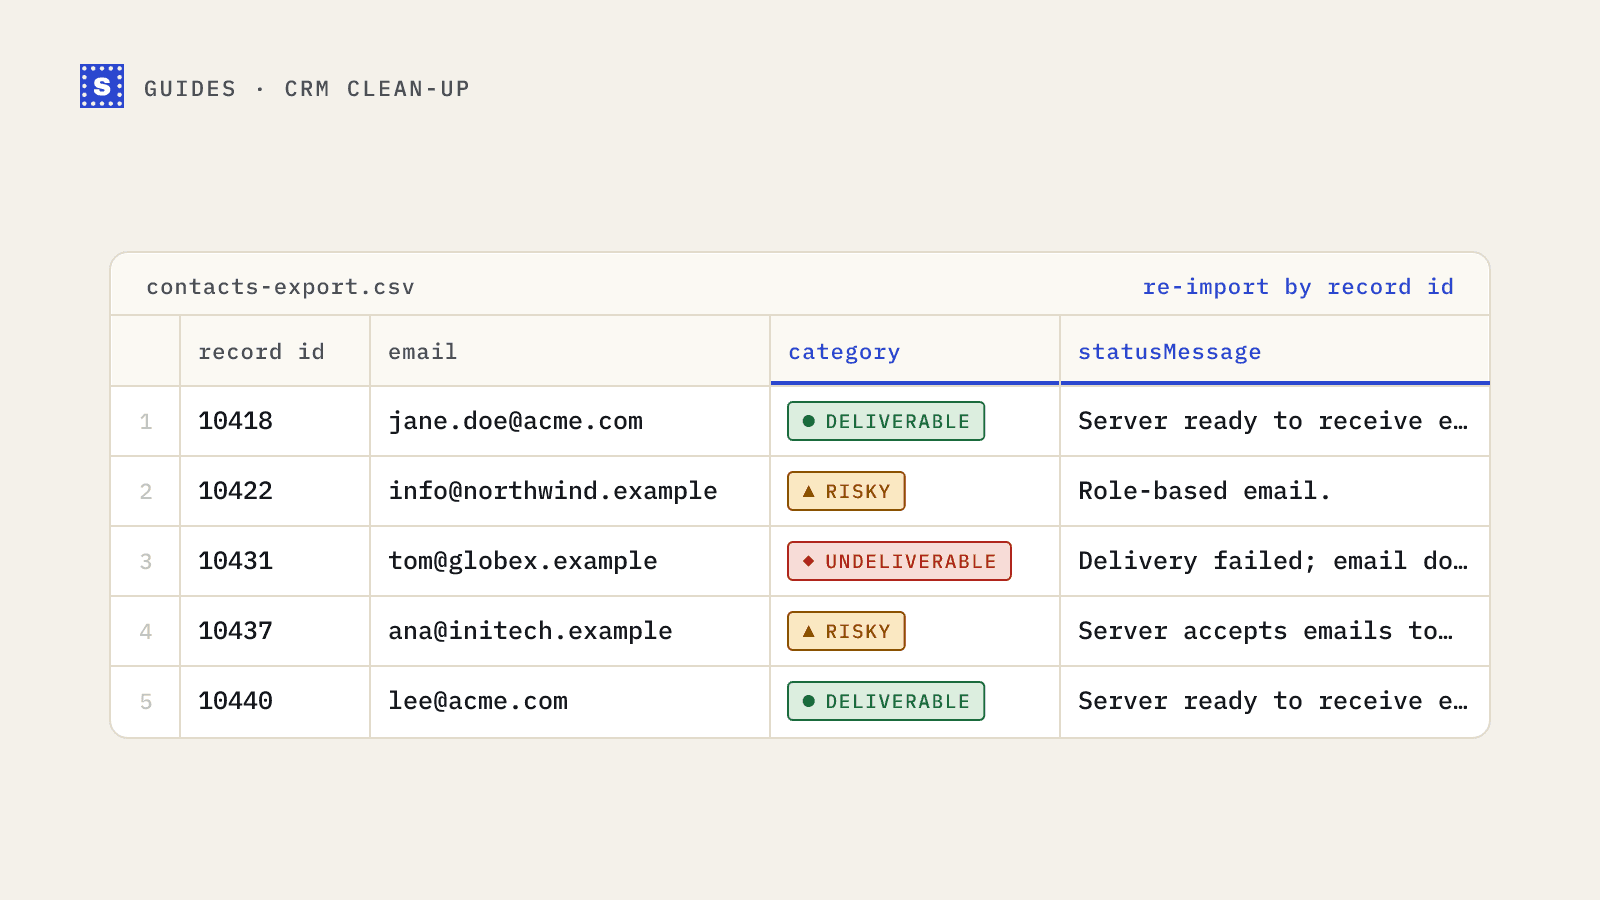
Task: Click the UNDELIVERABLE badge for tom@globex.example
Action: 899,561
